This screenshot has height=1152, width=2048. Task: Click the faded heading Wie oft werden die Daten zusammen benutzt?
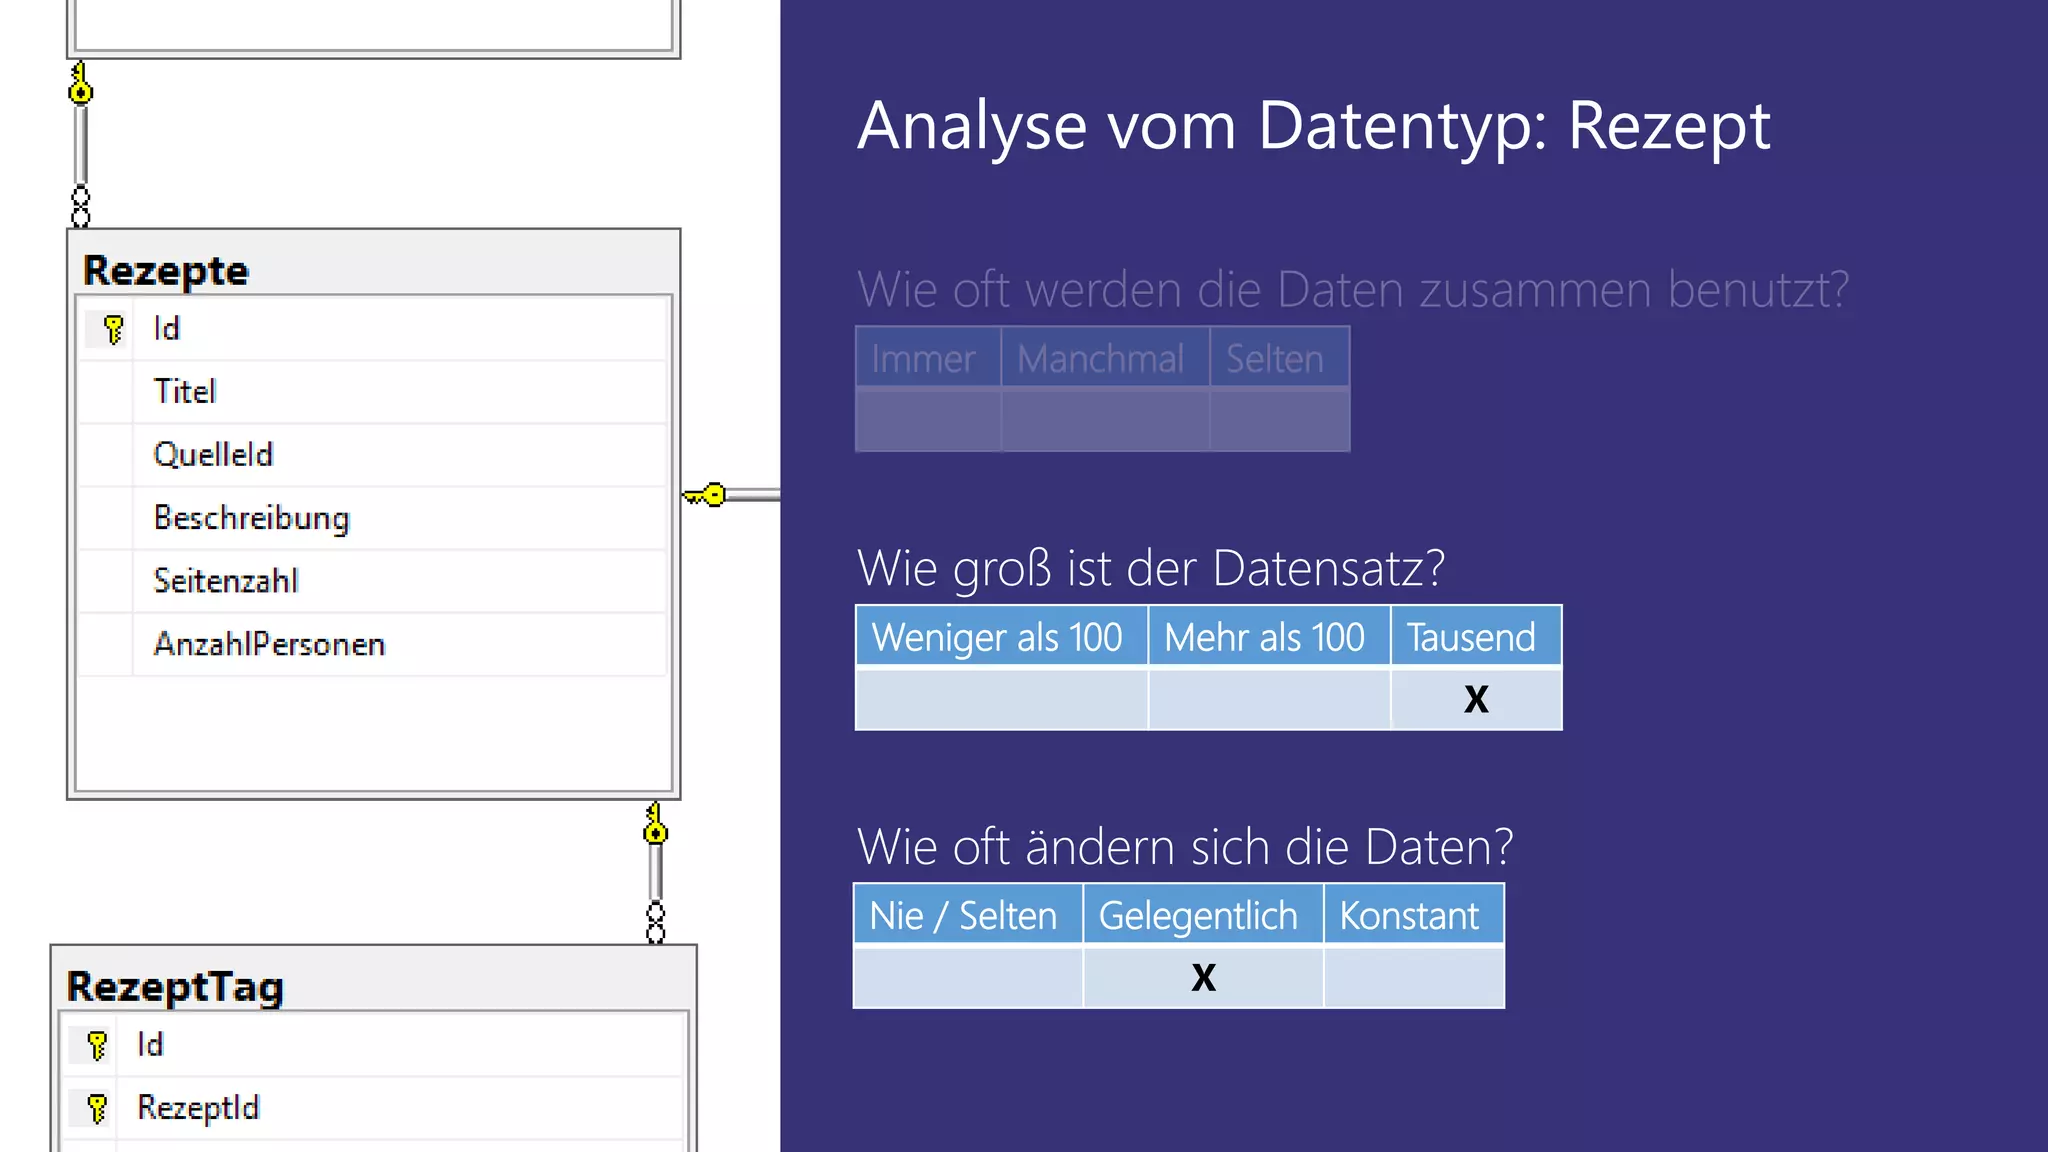(x=1353, y=290)
